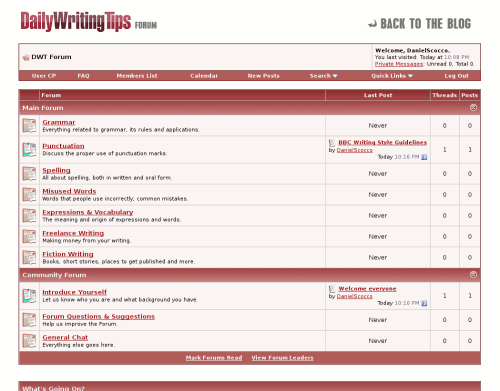Open the Punctuation forum link

click(x=63, y=146)
